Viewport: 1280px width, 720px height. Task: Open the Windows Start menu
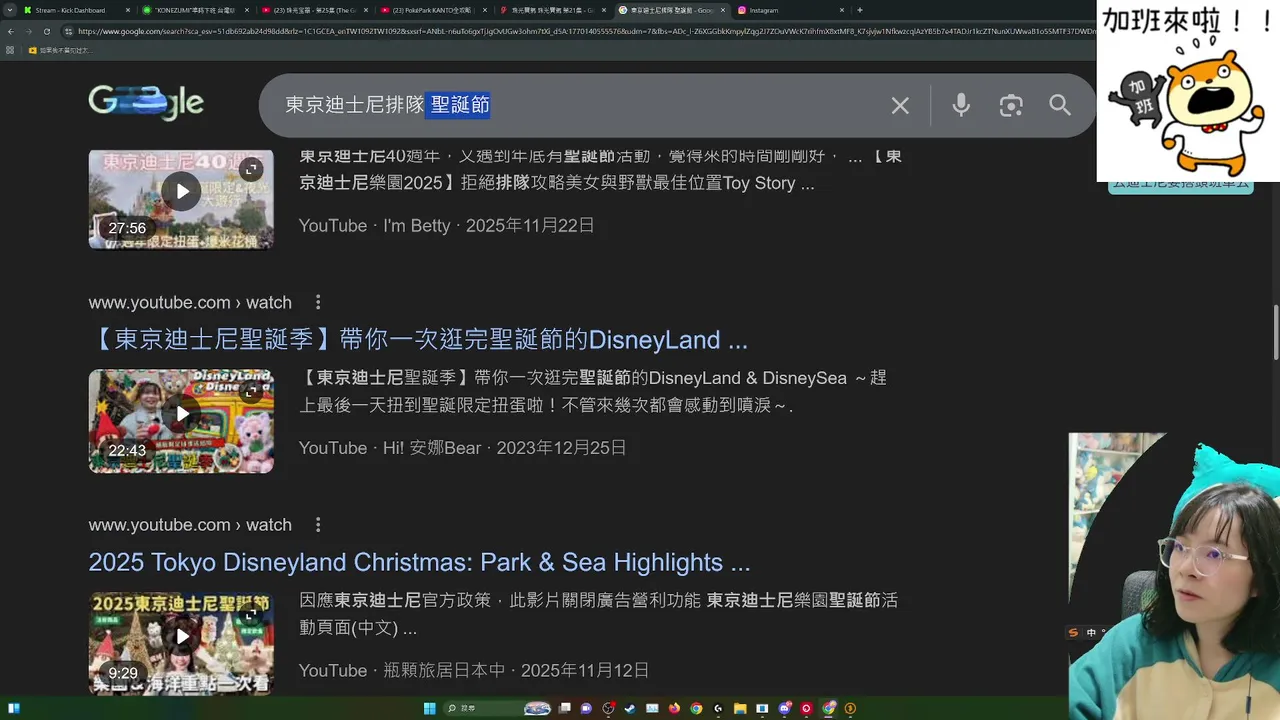429,709
